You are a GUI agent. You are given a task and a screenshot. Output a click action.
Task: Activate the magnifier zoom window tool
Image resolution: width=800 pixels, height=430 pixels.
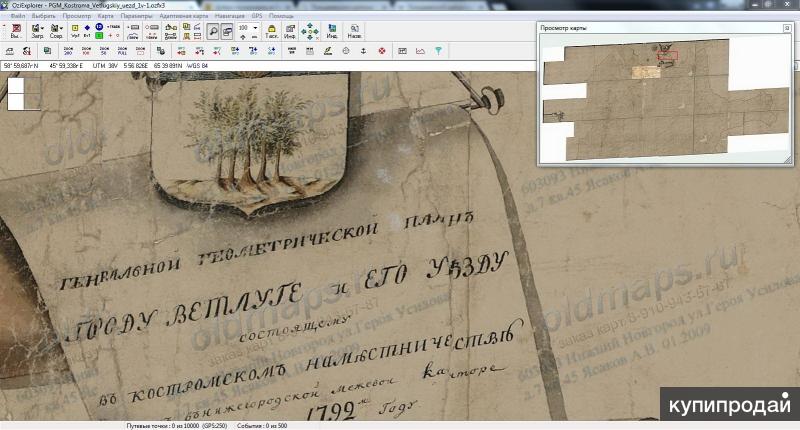pyautogui.click(x=213, y=32)
